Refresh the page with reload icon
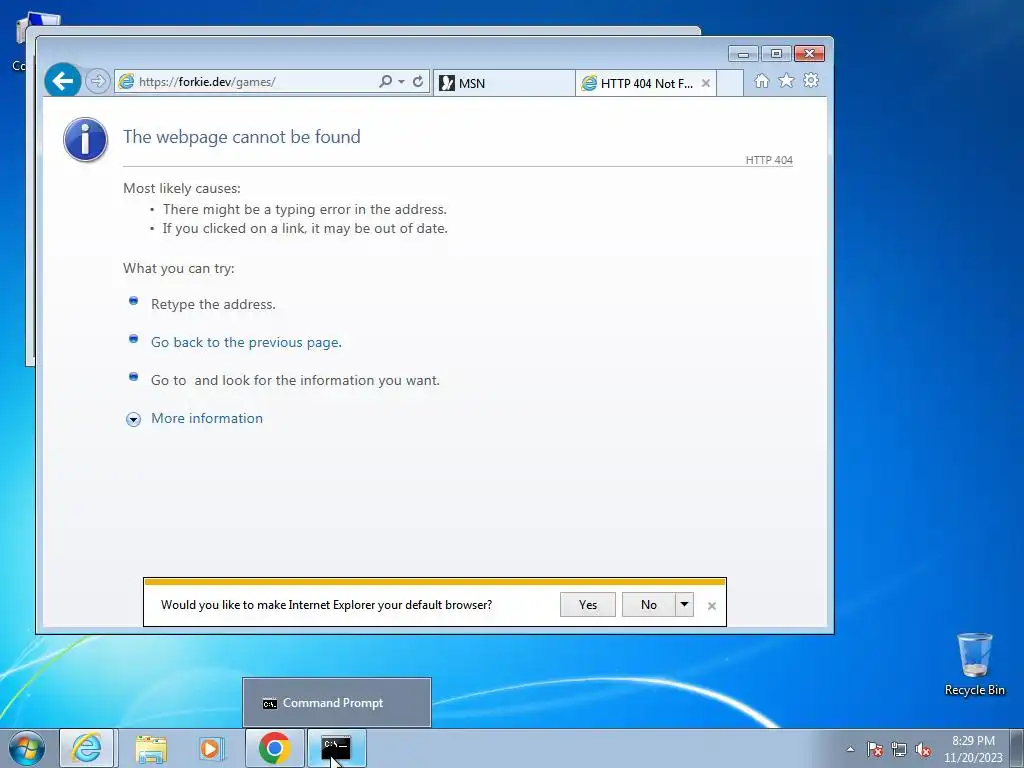Image resolution: width=1024 pixels, height=768 pixels. (418, 82)
